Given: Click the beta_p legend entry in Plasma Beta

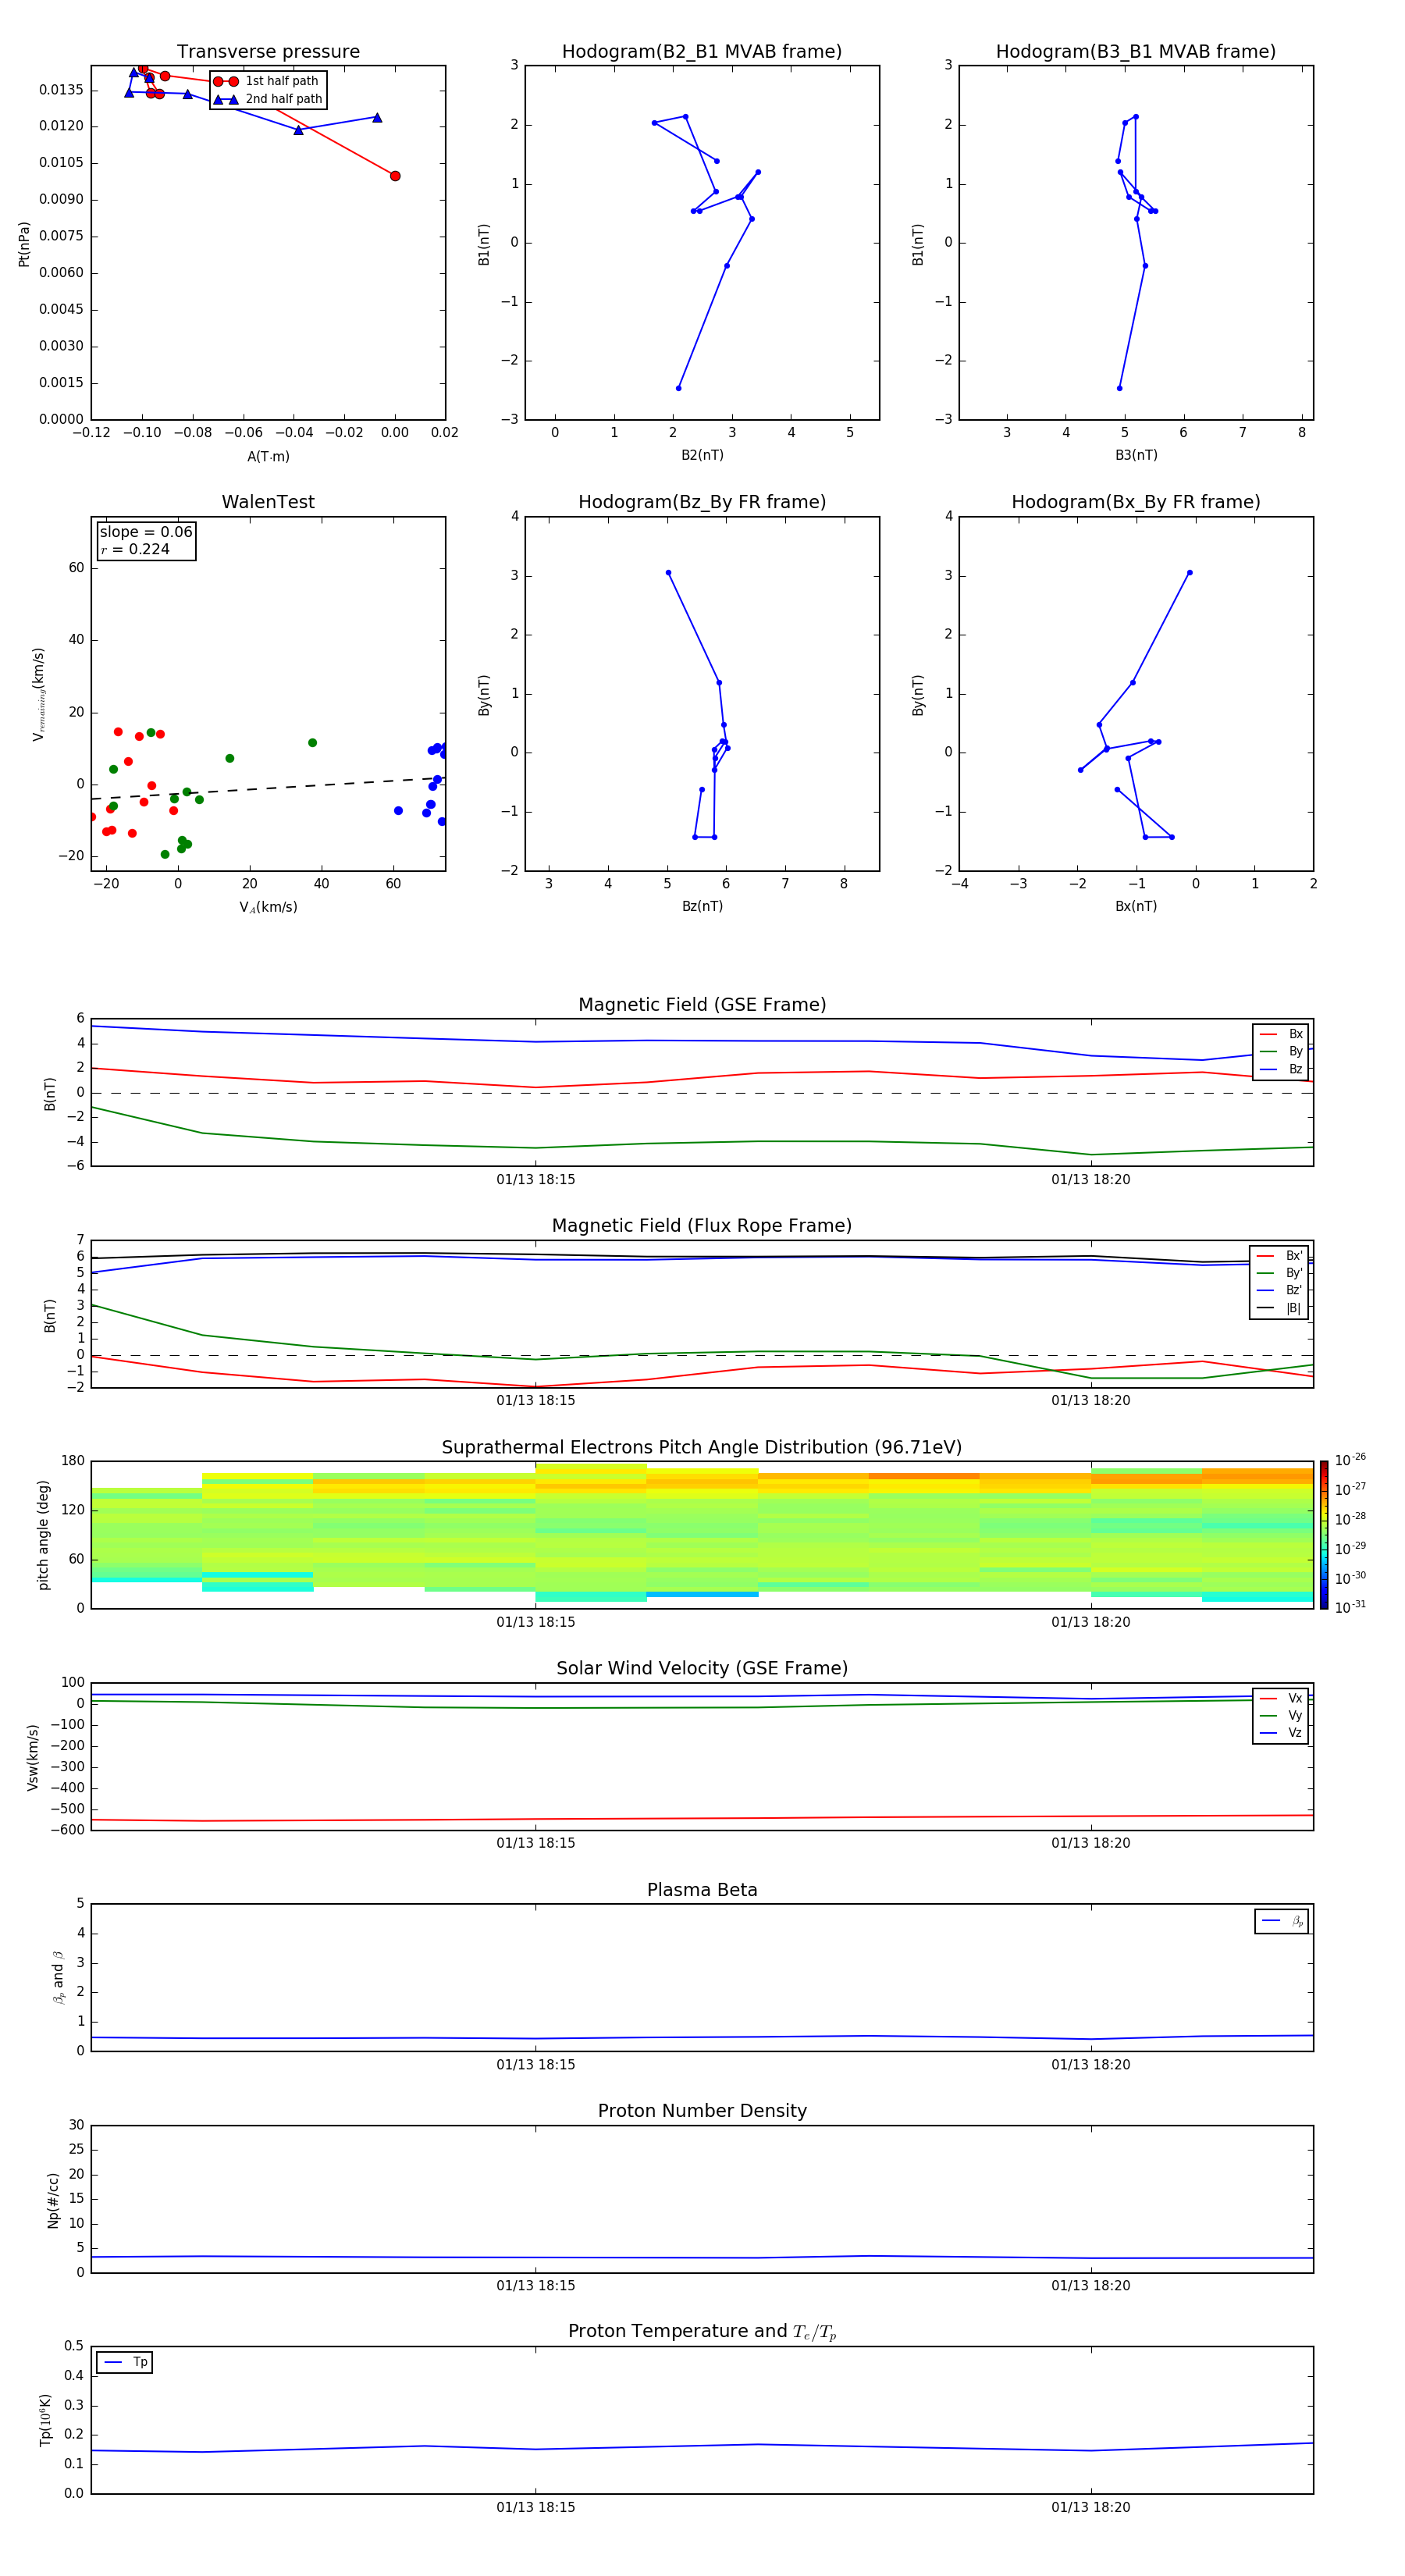Looking at the screenshot, I should tap(1282, 1921).
